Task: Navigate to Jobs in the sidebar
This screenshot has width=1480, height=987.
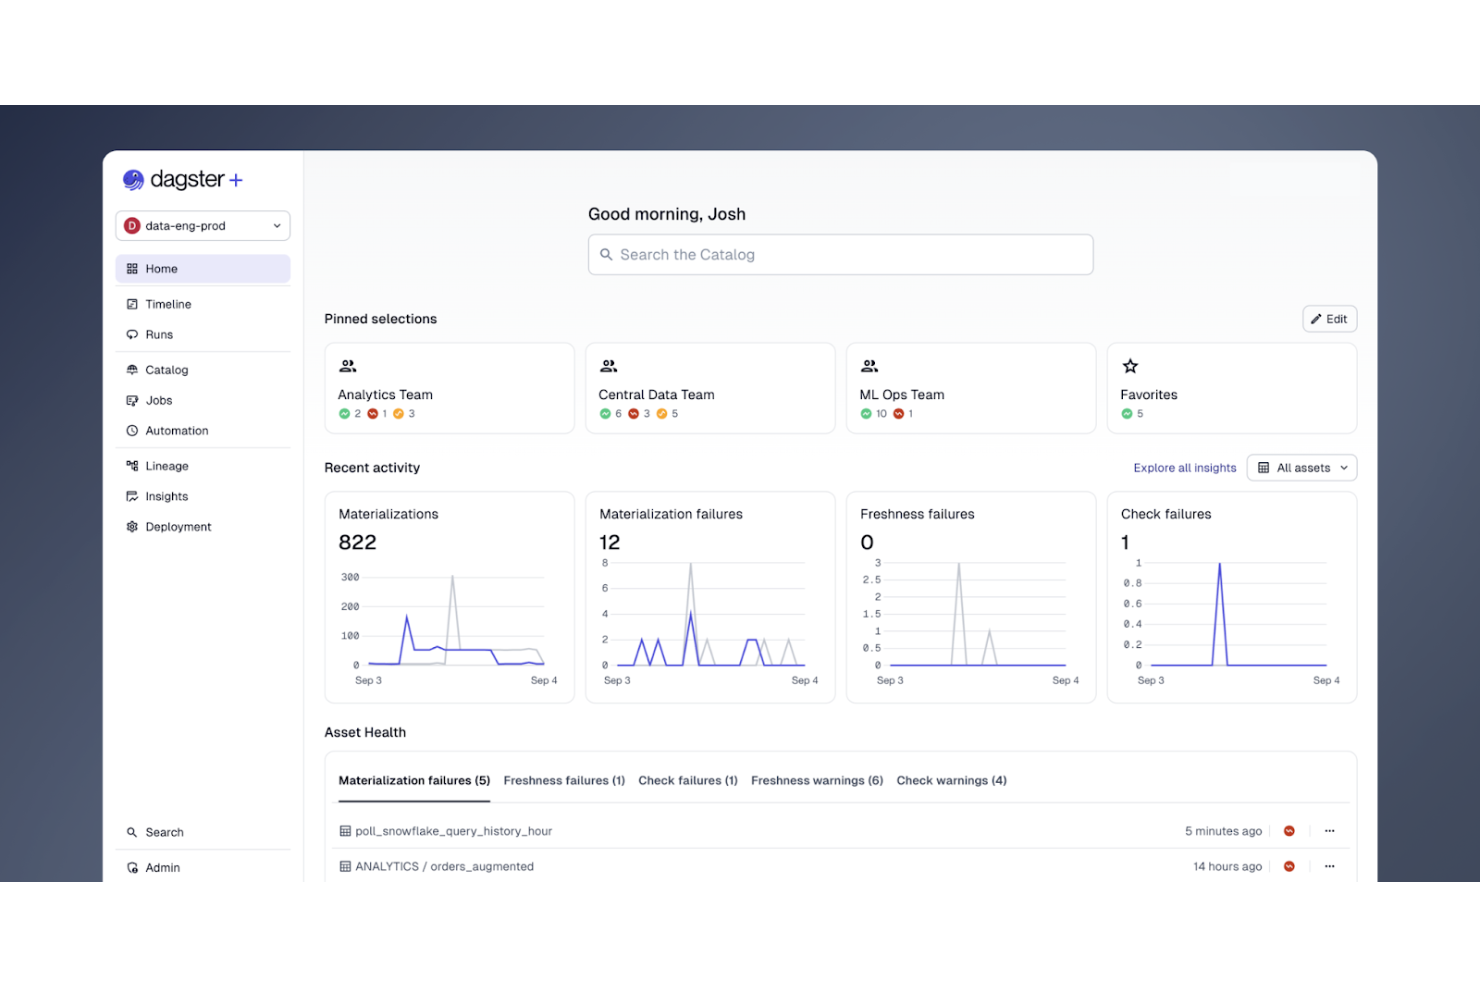Action: pyautogui.click(x=159, y=400)
